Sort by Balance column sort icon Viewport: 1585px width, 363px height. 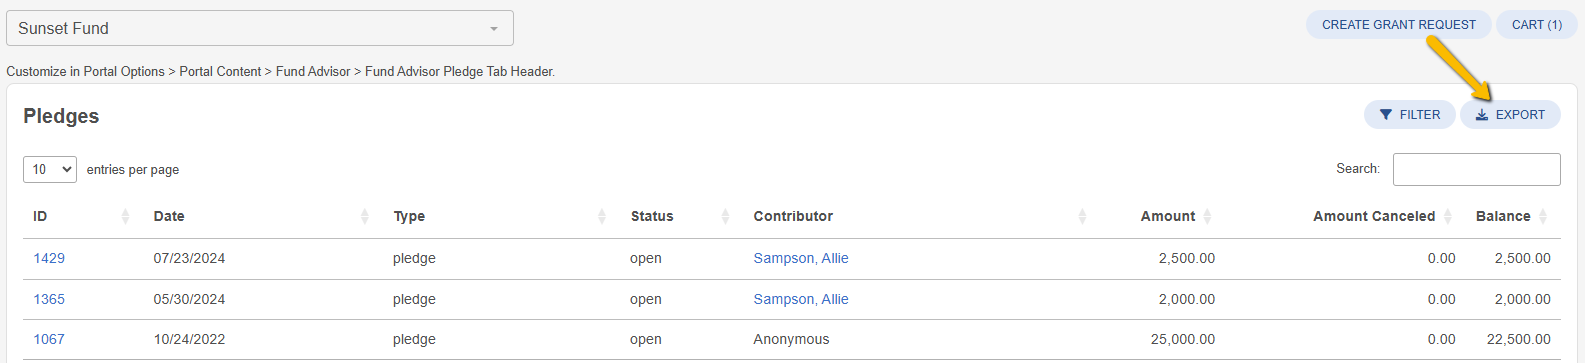click(1543, 216)
